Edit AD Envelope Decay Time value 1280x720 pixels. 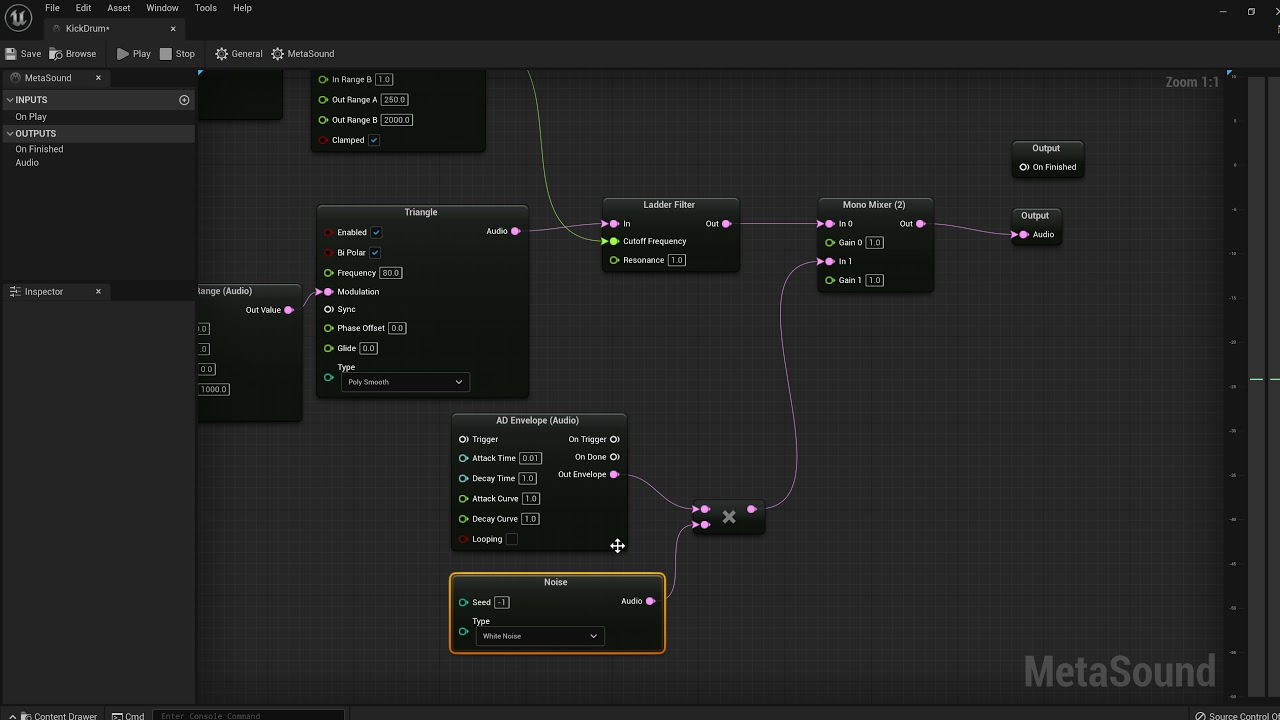click(527, 478)
